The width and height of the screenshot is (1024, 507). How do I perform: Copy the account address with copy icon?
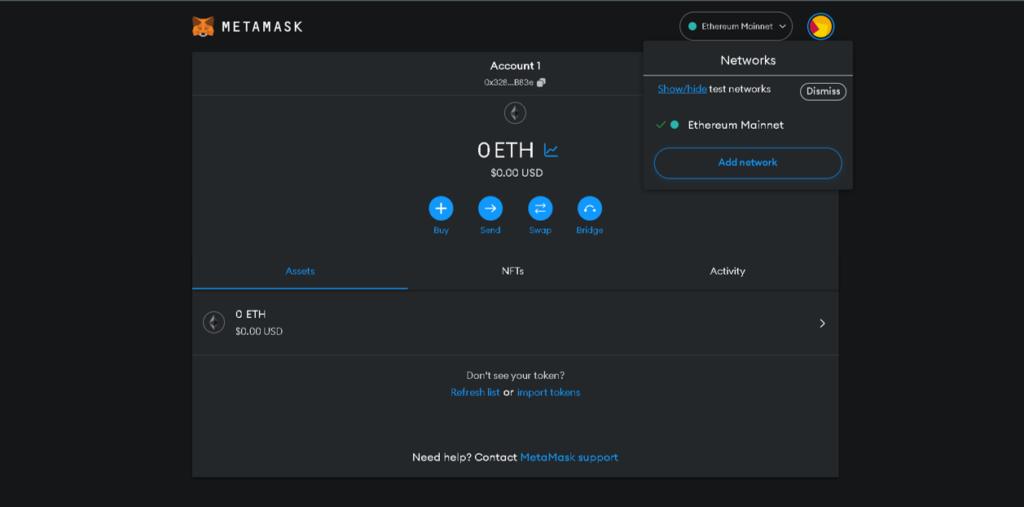[x=541, y=82]
